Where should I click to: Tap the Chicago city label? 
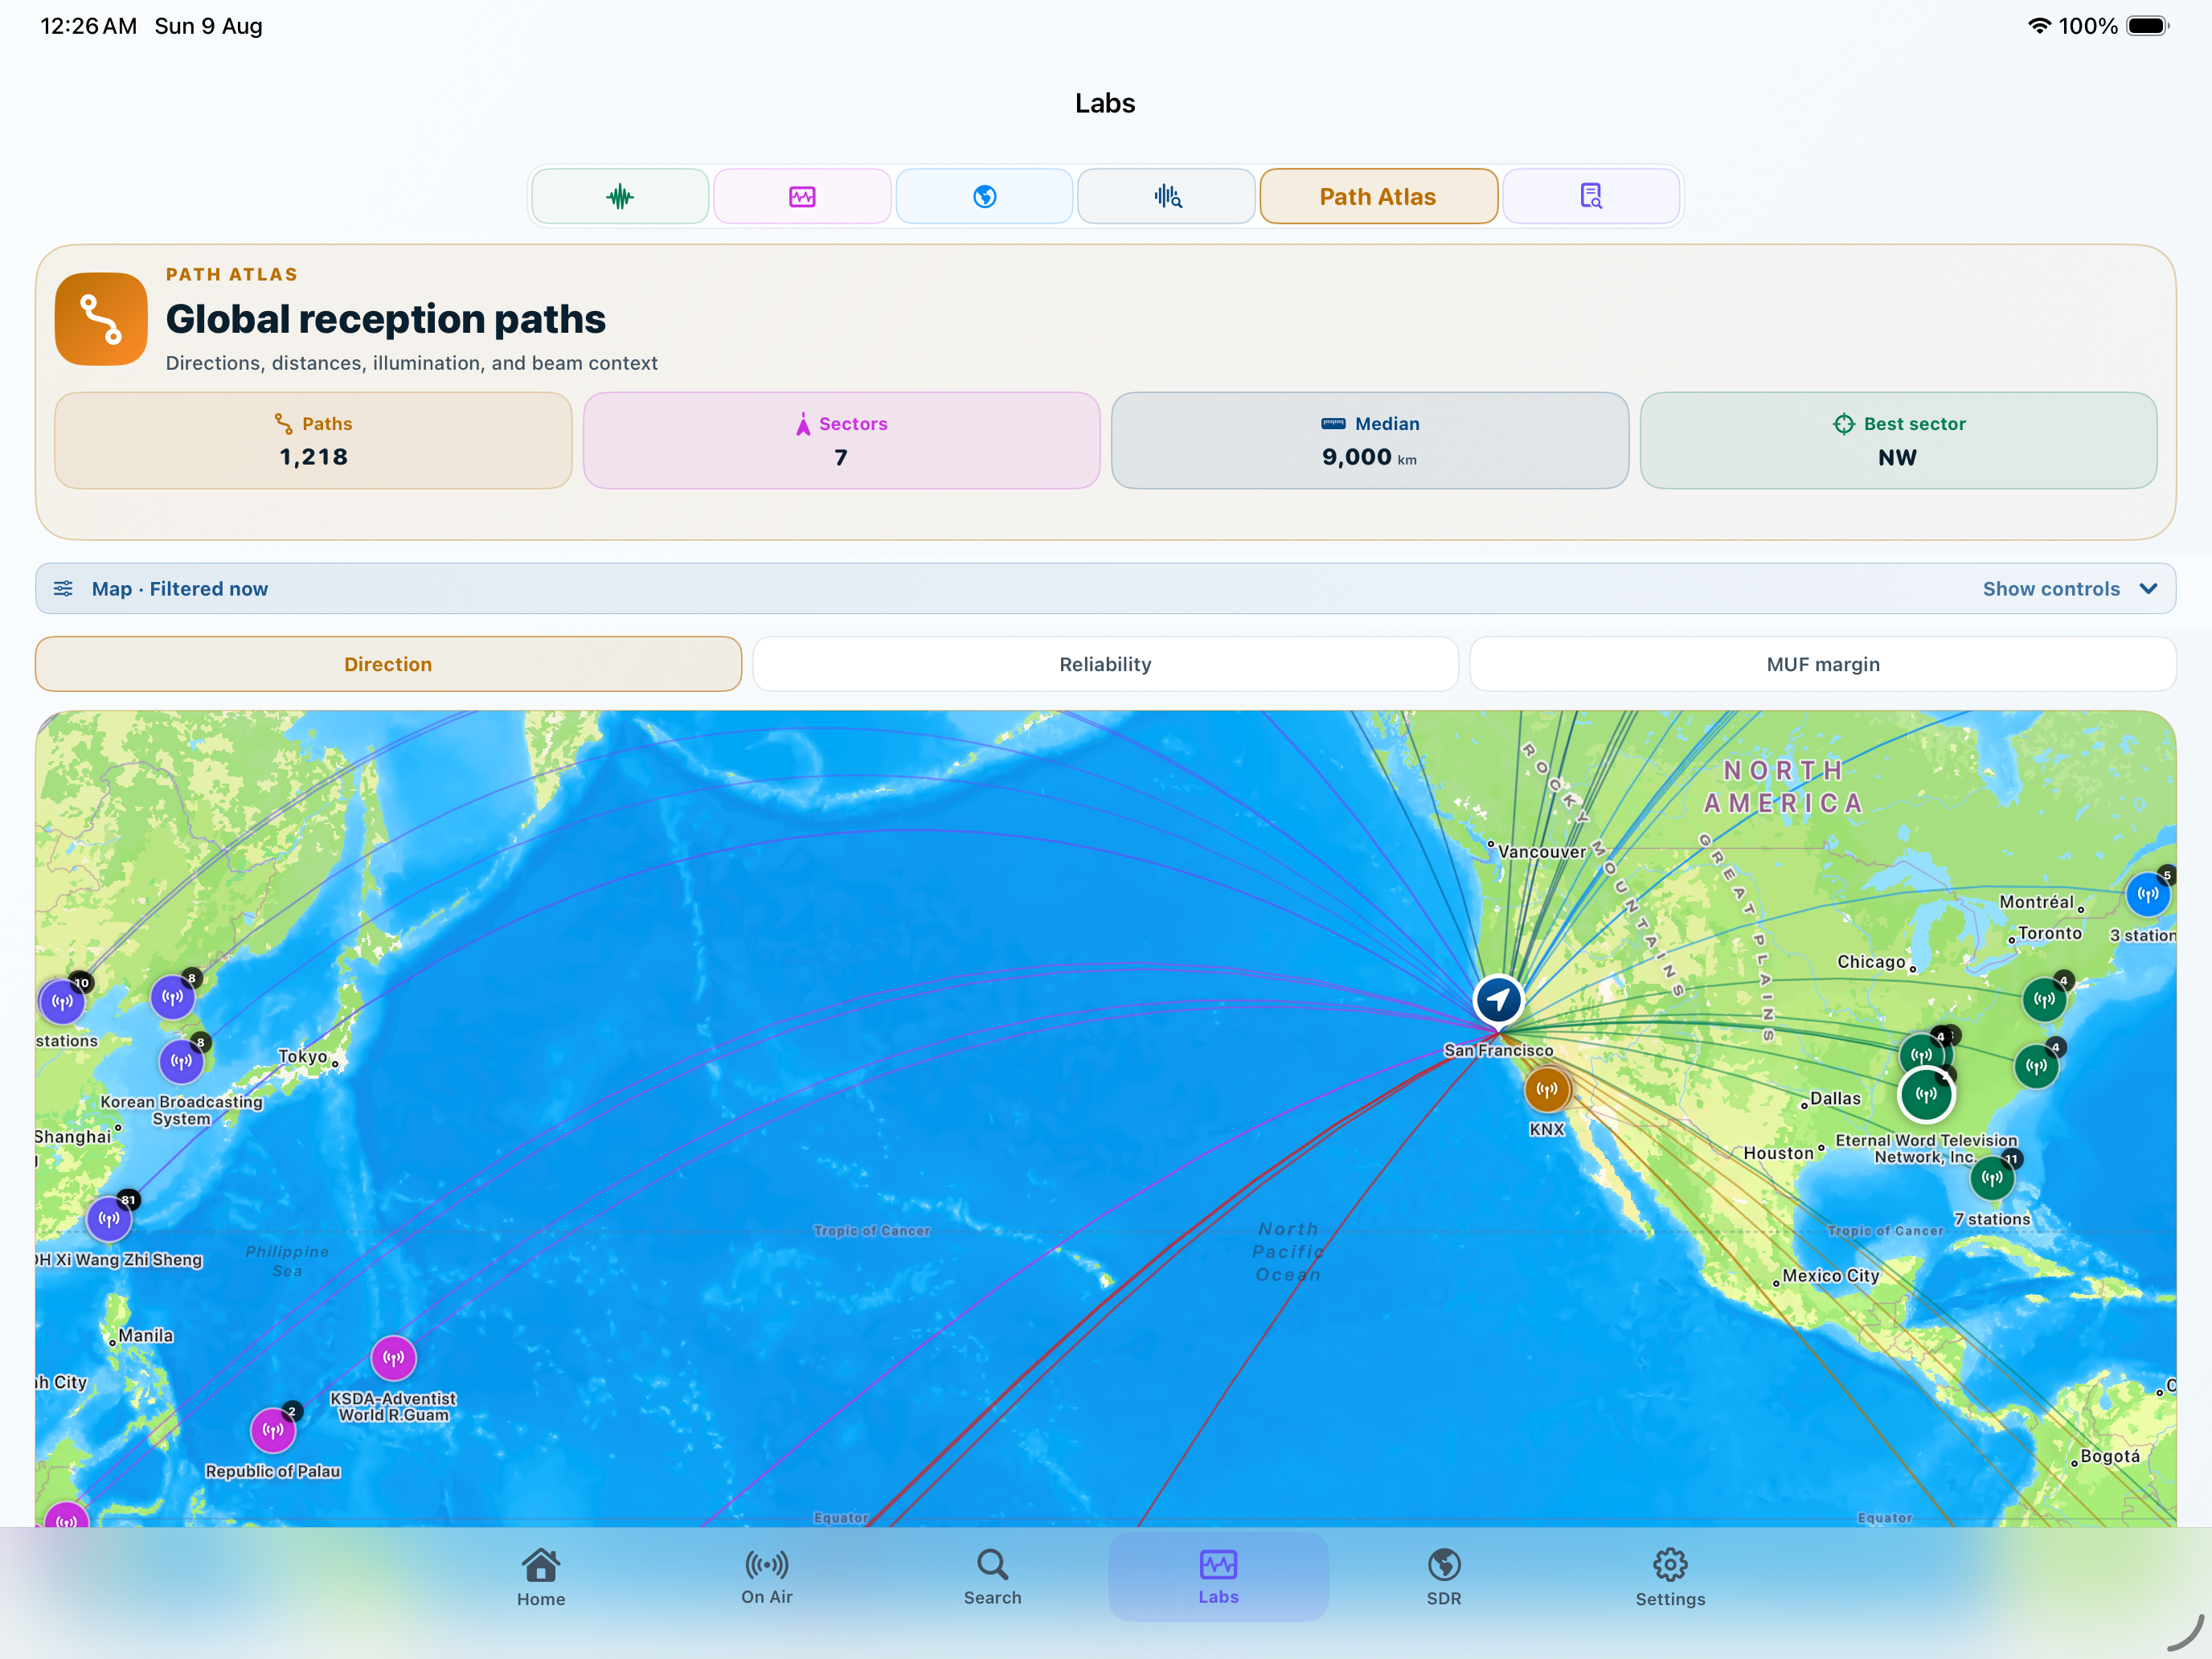(1871, 961)
